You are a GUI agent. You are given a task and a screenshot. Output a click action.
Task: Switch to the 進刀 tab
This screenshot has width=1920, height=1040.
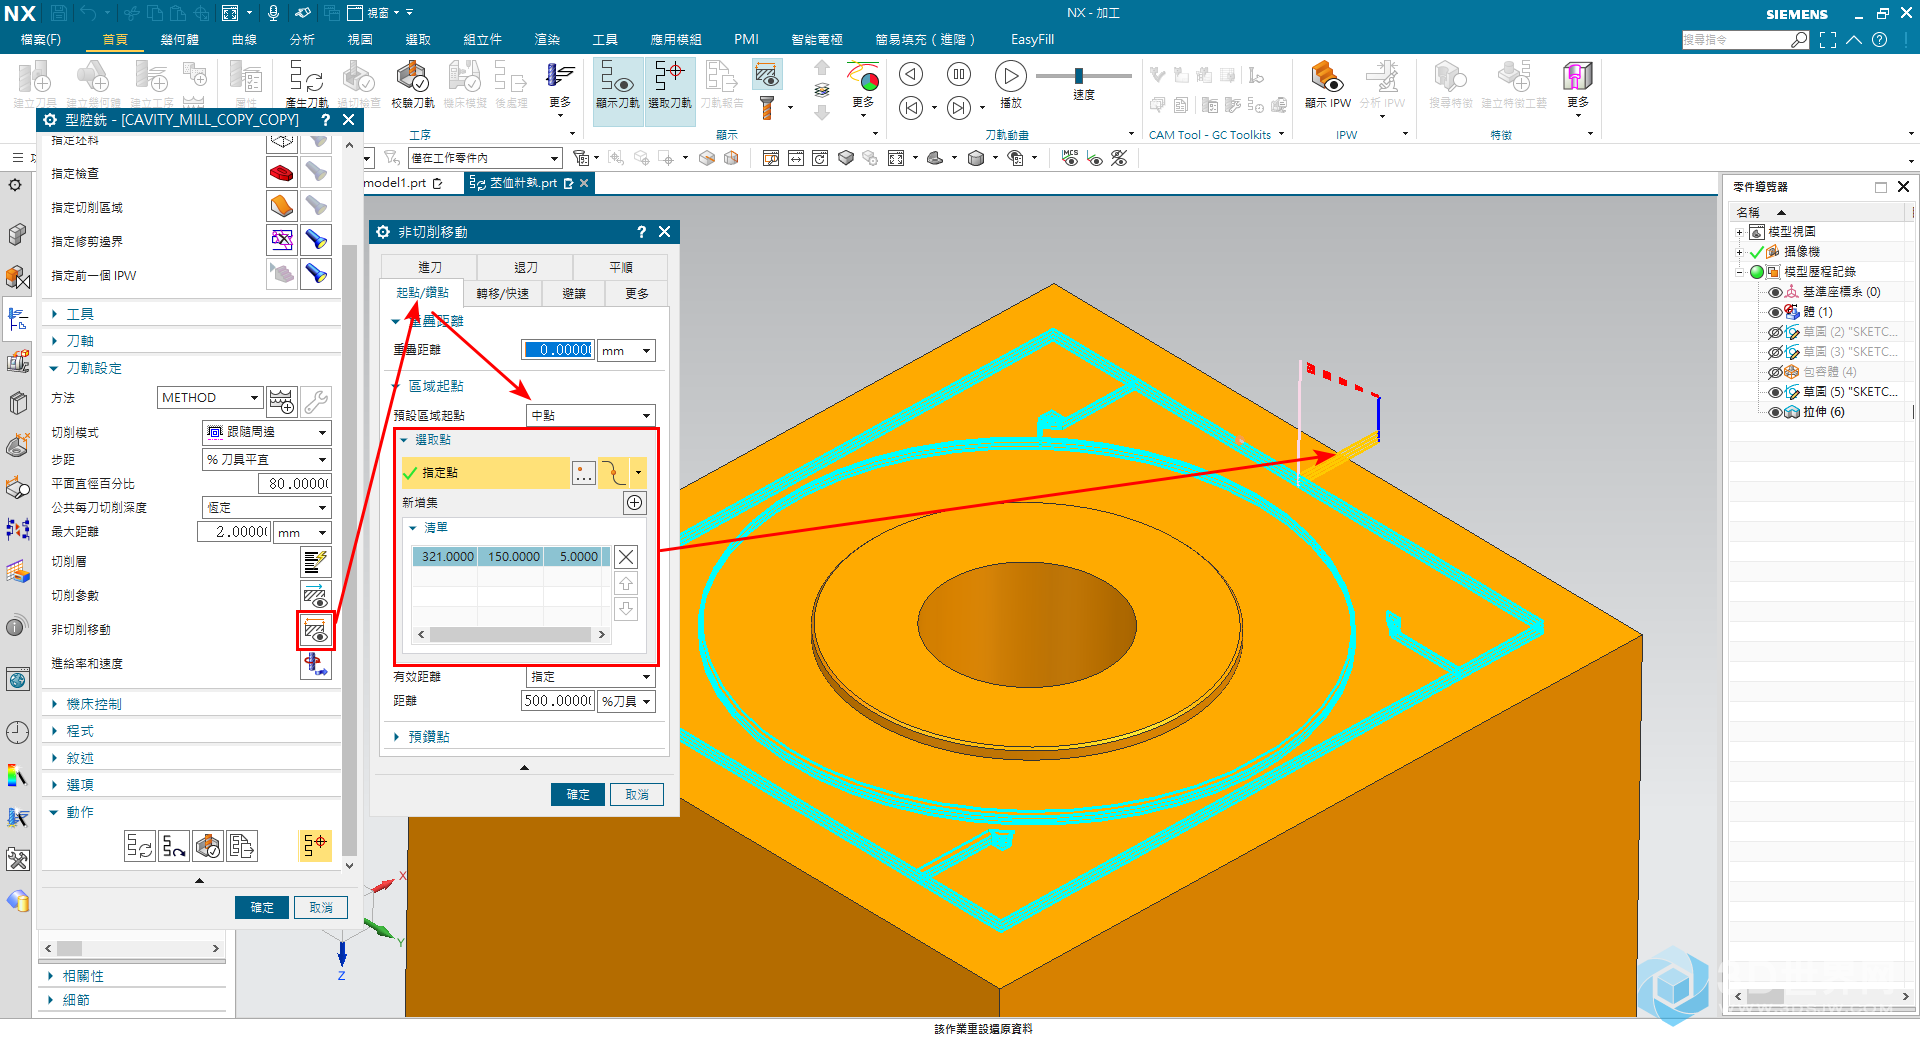click(x=430, y=267)
